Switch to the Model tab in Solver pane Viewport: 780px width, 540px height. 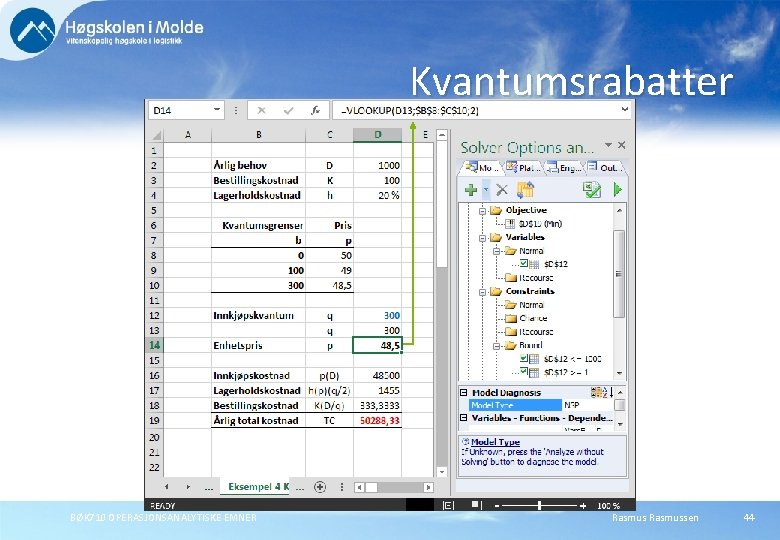[481, 168]
